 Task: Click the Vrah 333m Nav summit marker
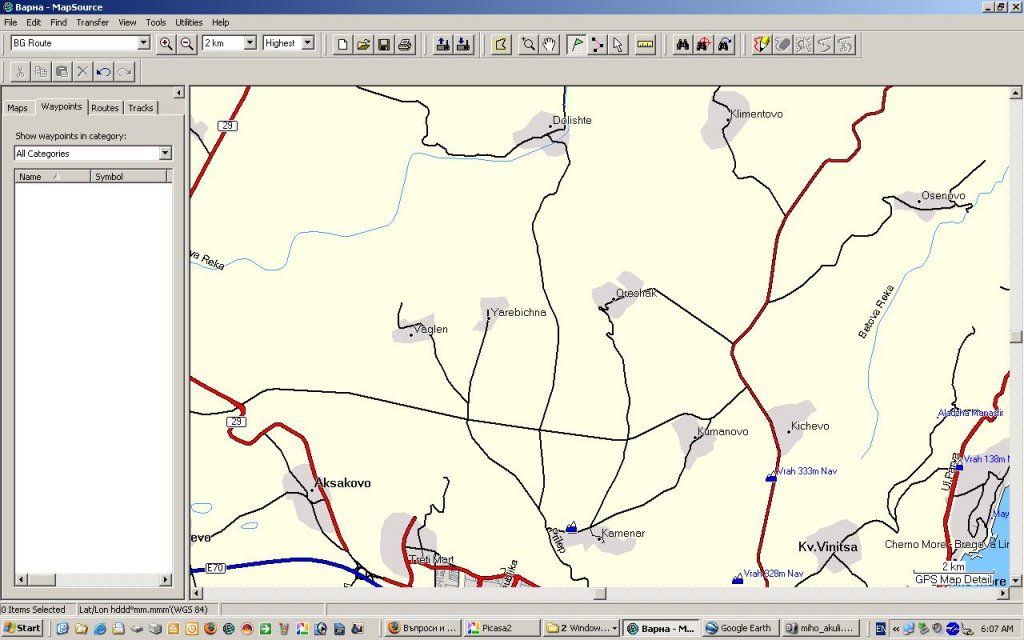click(771, 478)
